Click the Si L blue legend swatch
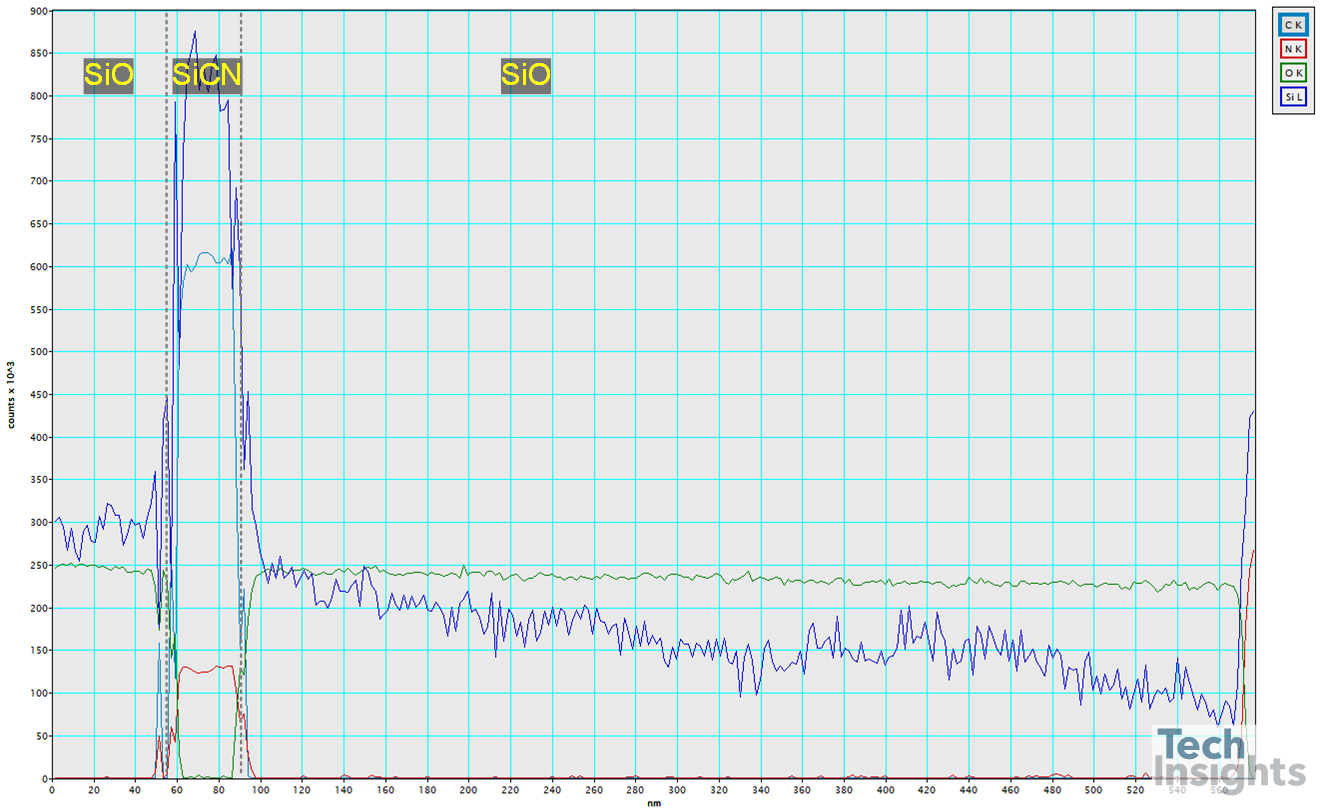This screenshot has height=811, width=1322. pos(1292,96)
